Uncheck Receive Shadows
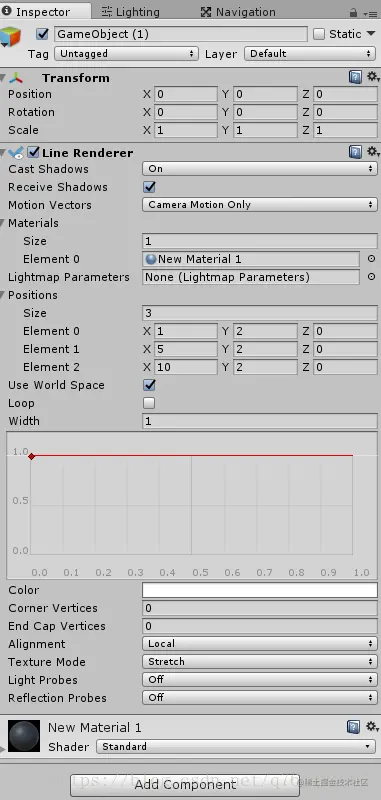Image resolution: width=381 pixels, height=800 pixels. pyautogui.click(x=149, y=187)
